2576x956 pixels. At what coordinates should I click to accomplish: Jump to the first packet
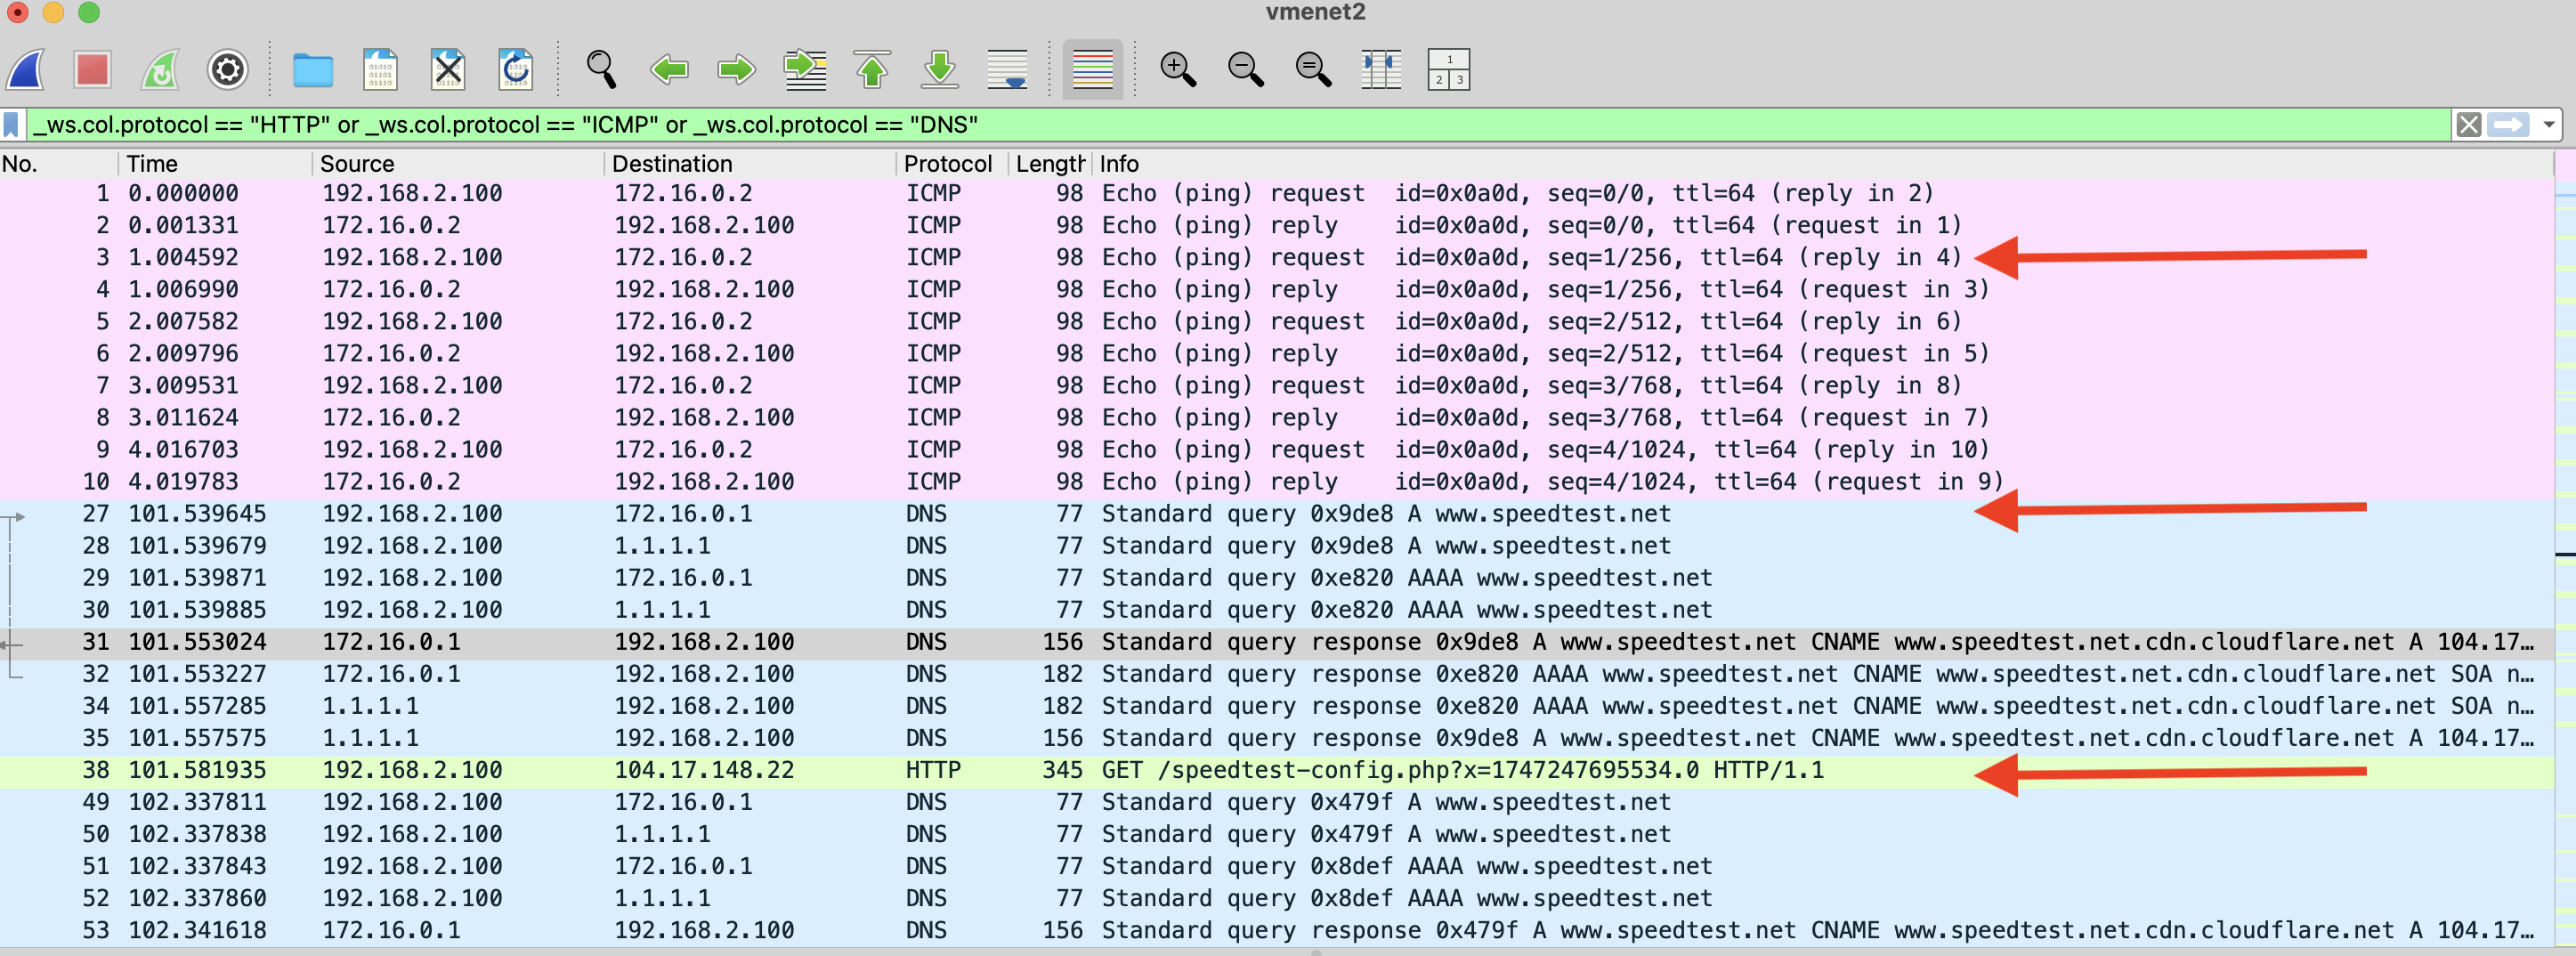point(872,70)
